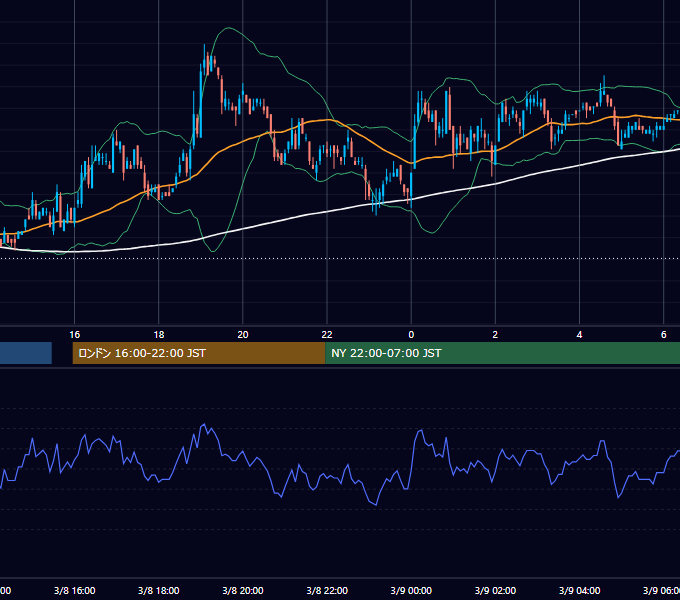Click the hour 4 axis label
The width and height of the screenshot is (680, 600).
point(579,334)
